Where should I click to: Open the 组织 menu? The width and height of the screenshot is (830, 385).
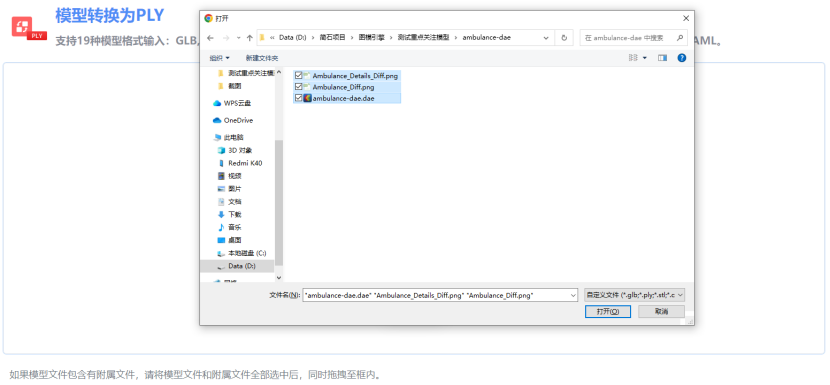click(x=219, y=58)
